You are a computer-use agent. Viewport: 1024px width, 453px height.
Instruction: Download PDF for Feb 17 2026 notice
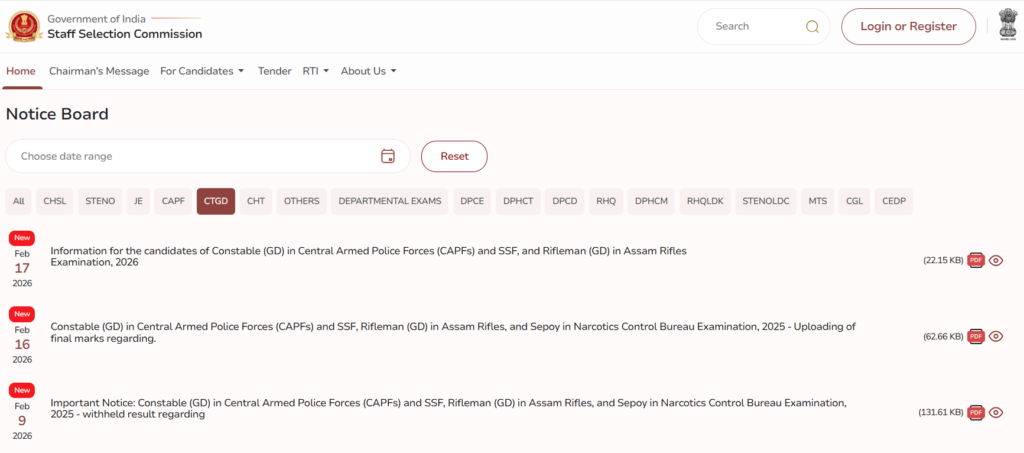coord(976,260)
